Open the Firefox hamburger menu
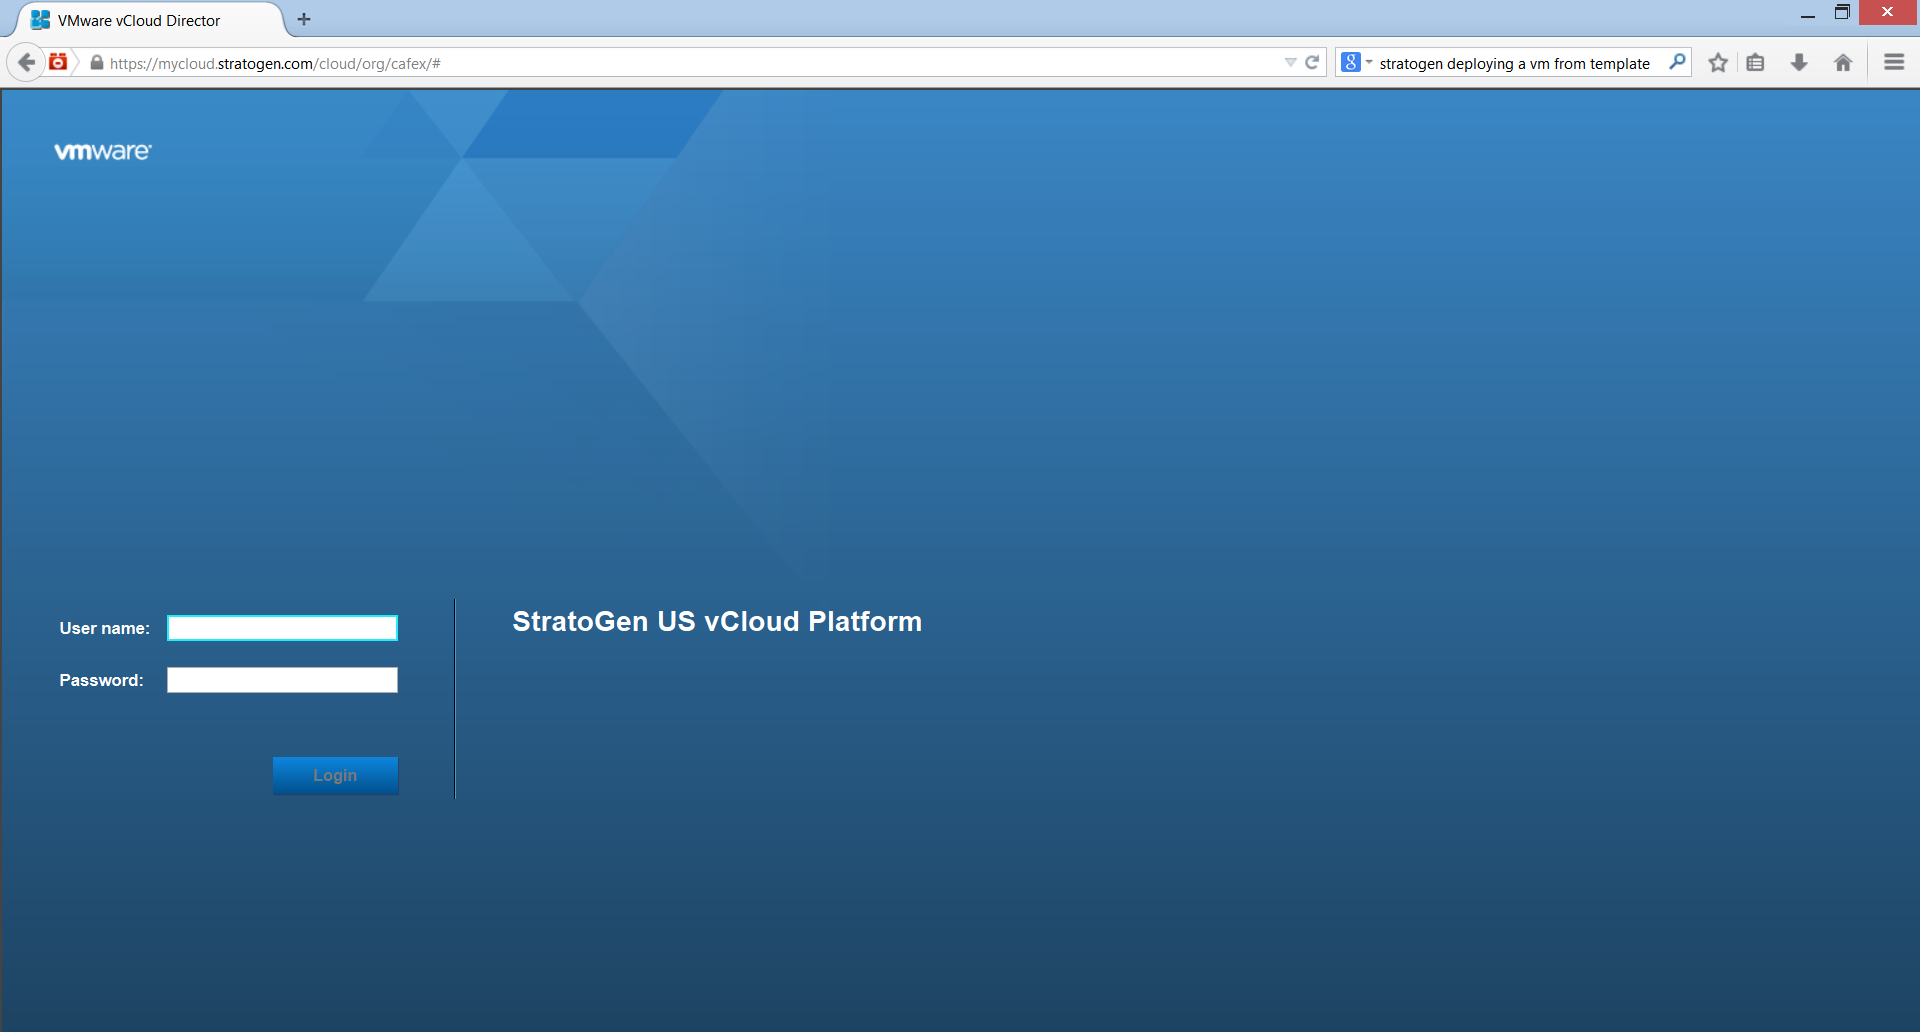This screenshot has width=1920, height=1032. (x=1894, y=62)
